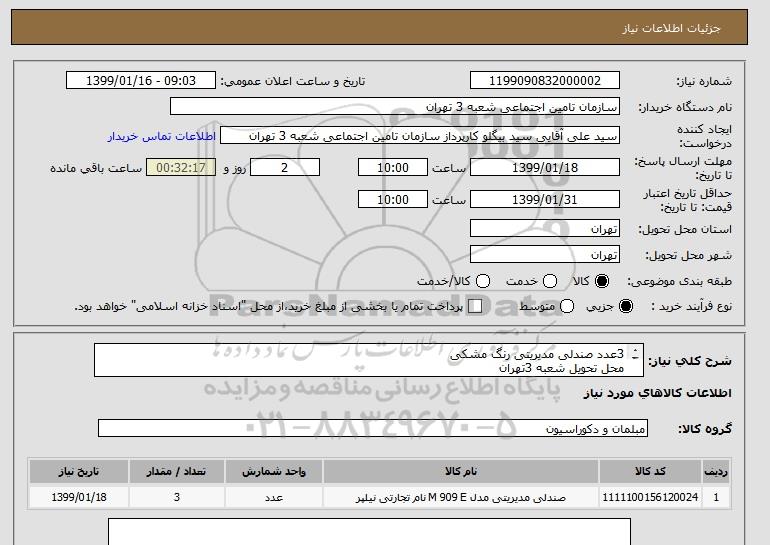Screen dimensions: 770x545
Task: Click the price validity time 10:00 field
Action: coord(393,199)
